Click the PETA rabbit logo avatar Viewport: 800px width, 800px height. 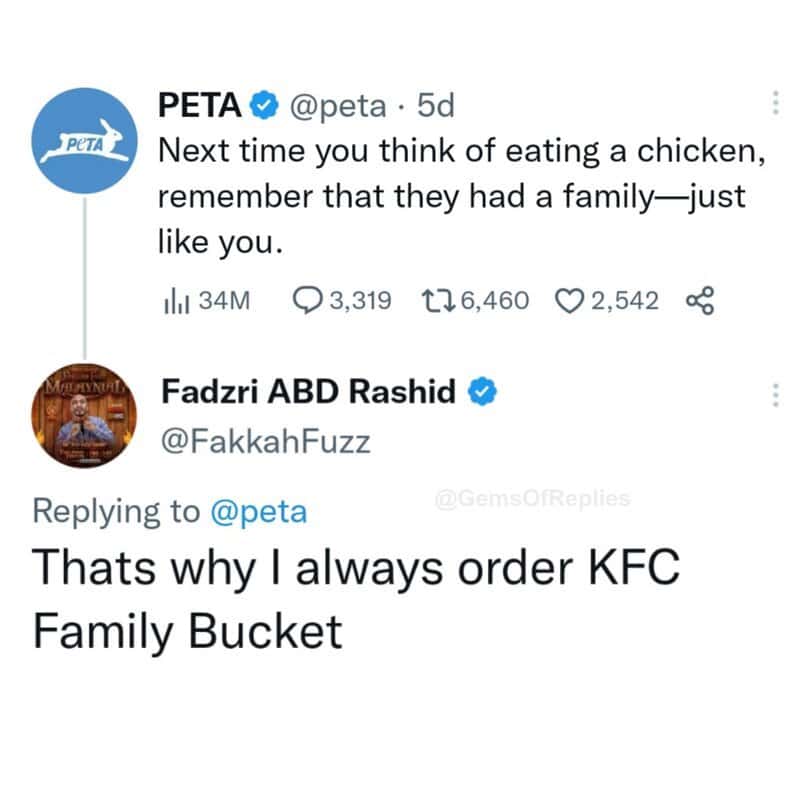(x=85, y=143)
